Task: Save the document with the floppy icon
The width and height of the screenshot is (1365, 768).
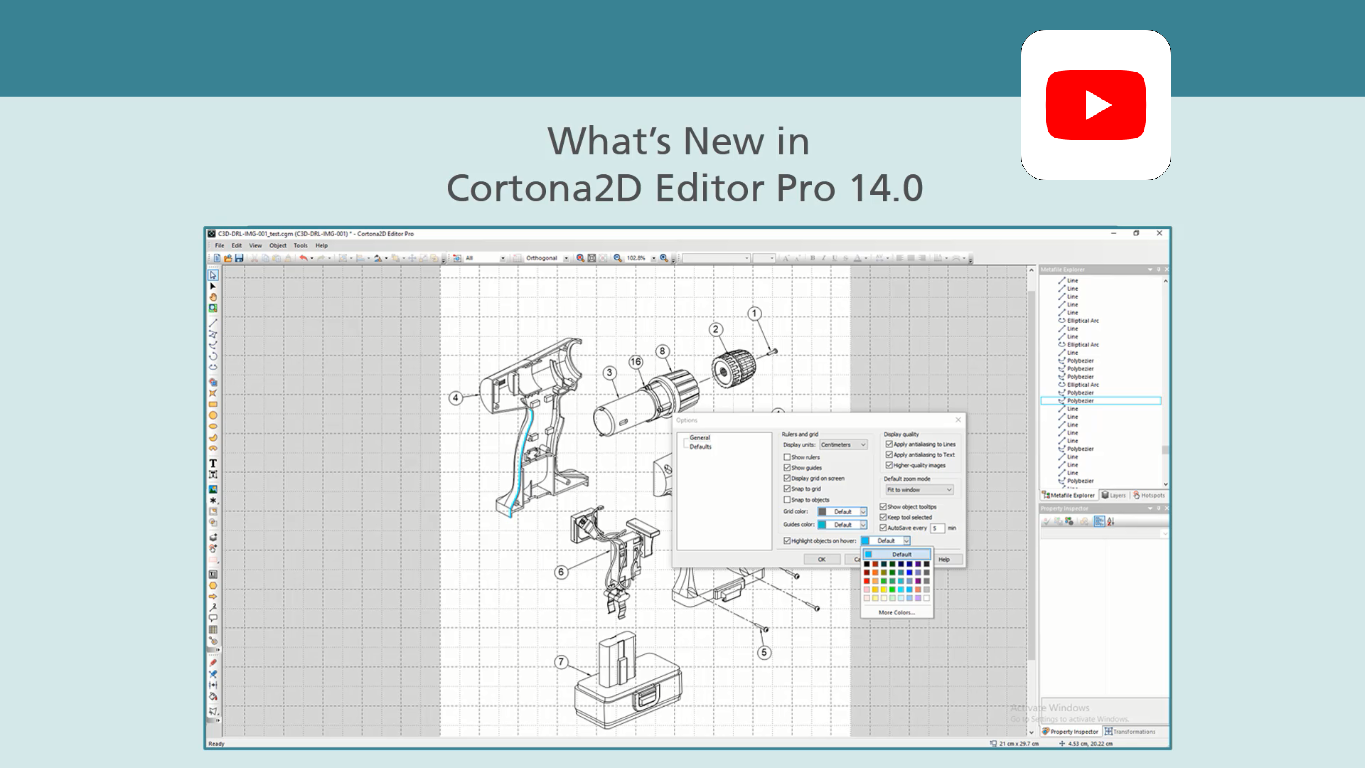Action: coord(239,258)
